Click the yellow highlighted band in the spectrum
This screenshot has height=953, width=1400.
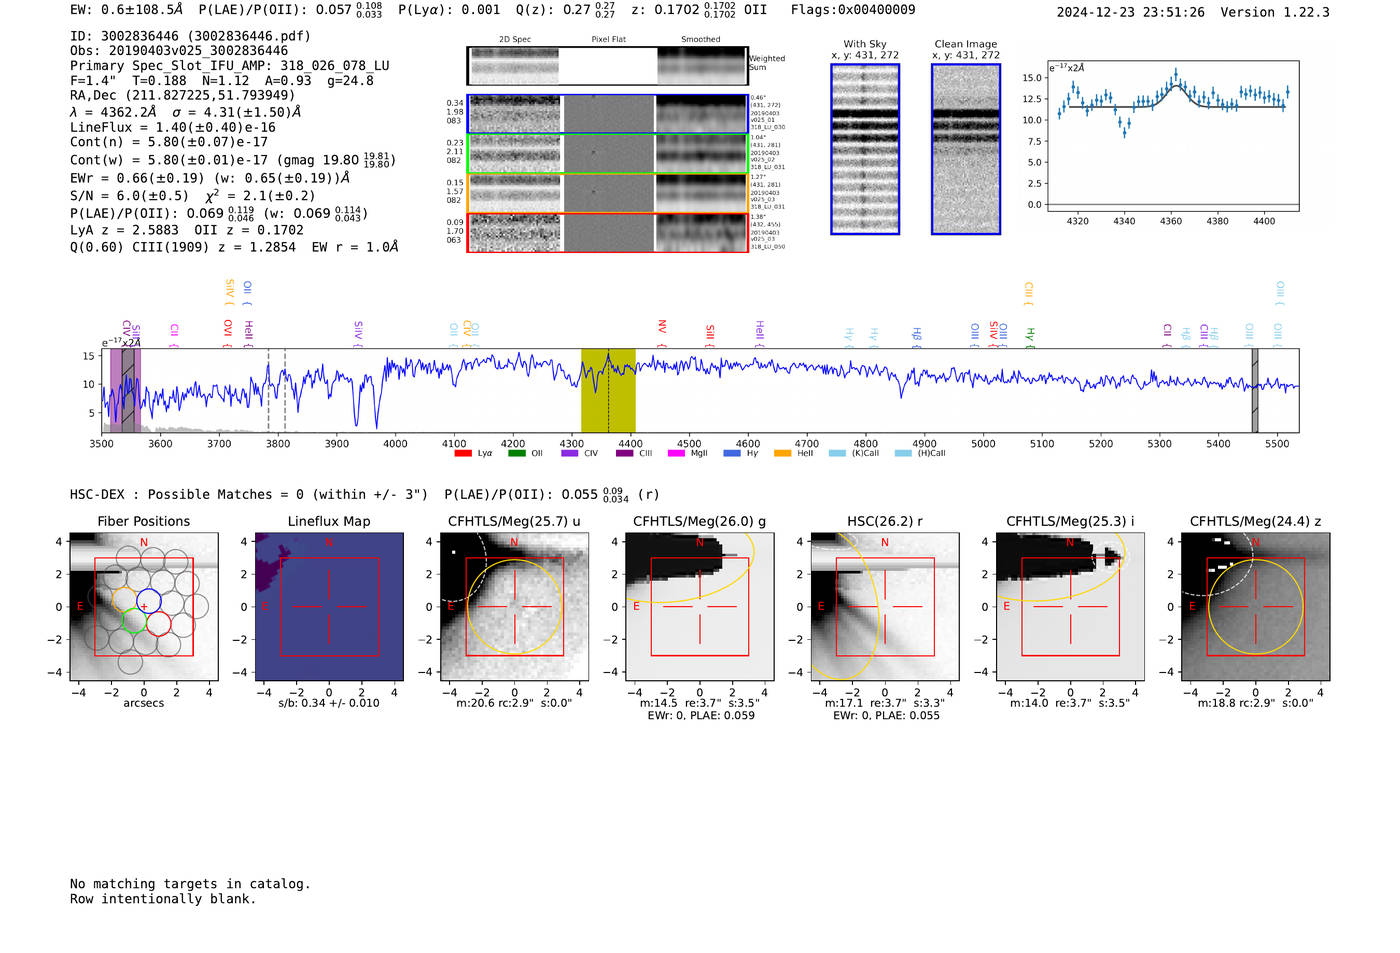(608, 390)
